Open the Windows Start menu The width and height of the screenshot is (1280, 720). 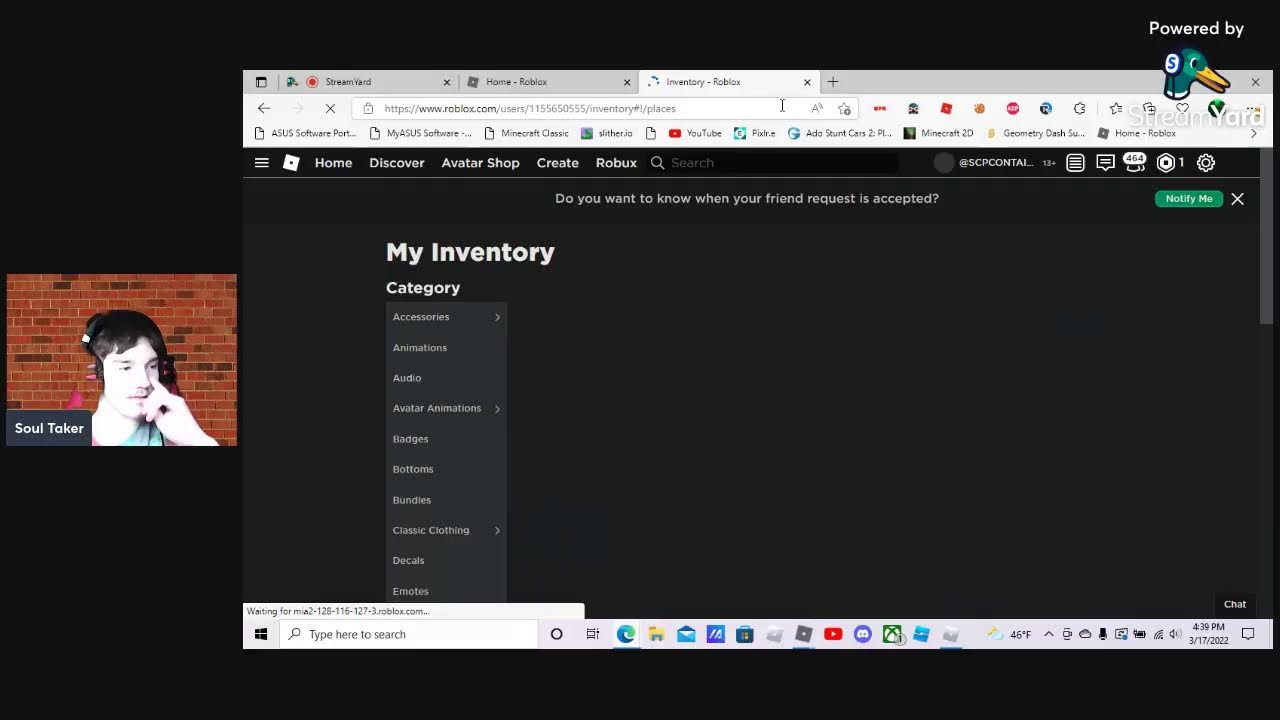pyautogui.click(x=261, y=634)
